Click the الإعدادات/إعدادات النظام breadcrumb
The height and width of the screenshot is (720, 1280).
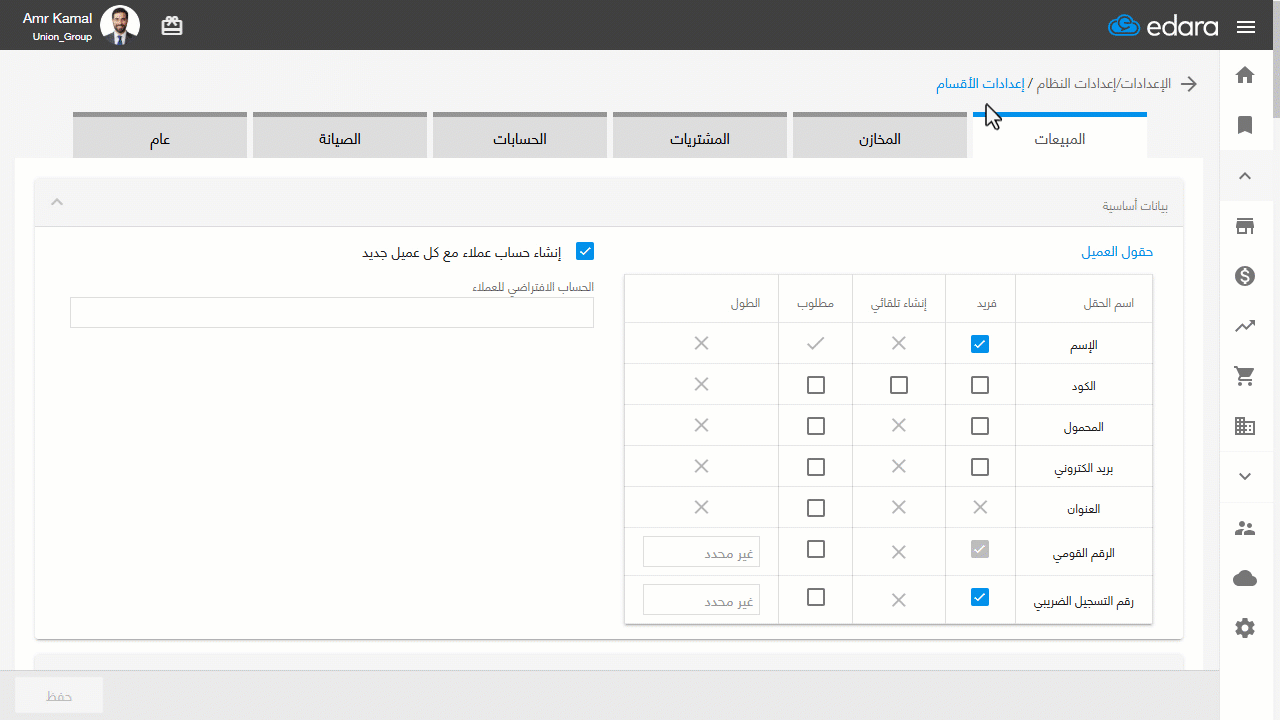[1101, 84]
